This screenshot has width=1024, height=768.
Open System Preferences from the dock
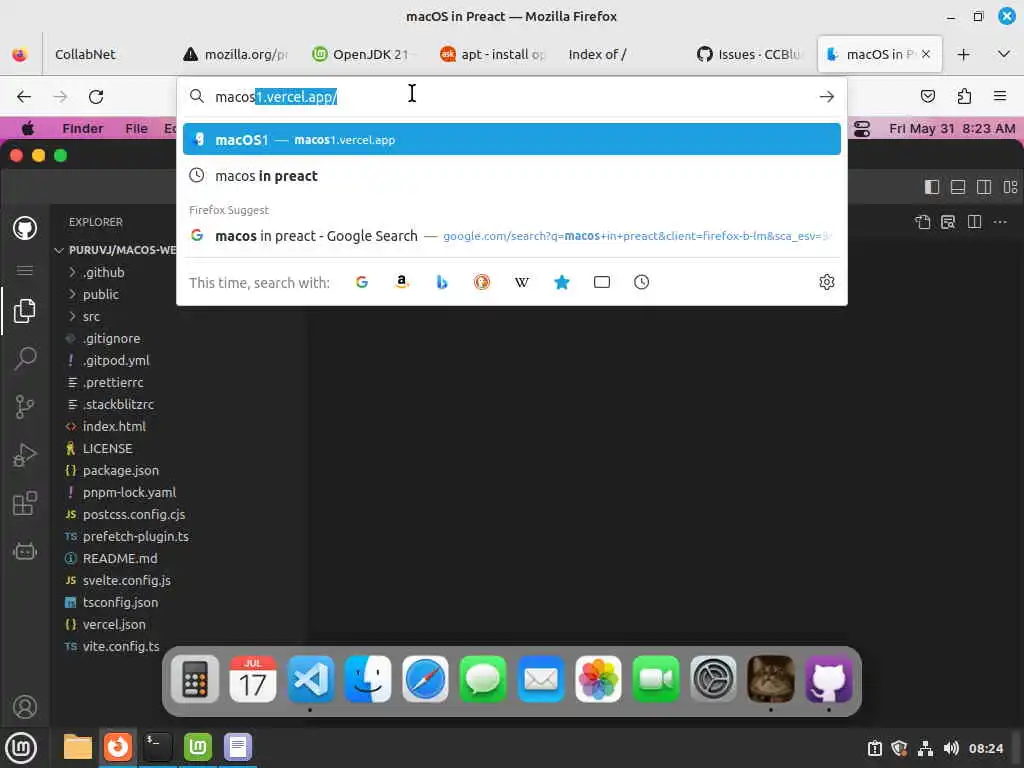click(713, 679)
